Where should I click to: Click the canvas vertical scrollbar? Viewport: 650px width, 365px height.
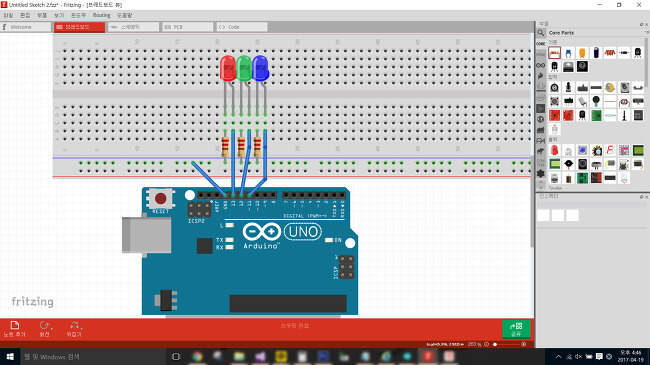pyautogui.click(x=532, y=201)
